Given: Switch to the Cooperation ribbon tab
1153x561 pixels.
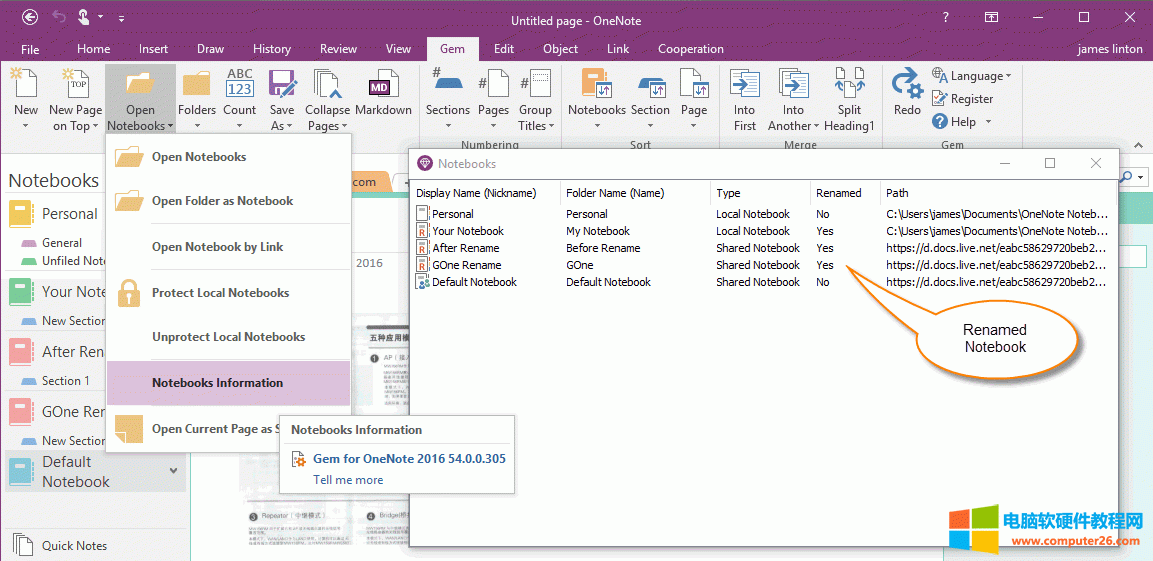Looking at the screenshot, I should [690, 49].
